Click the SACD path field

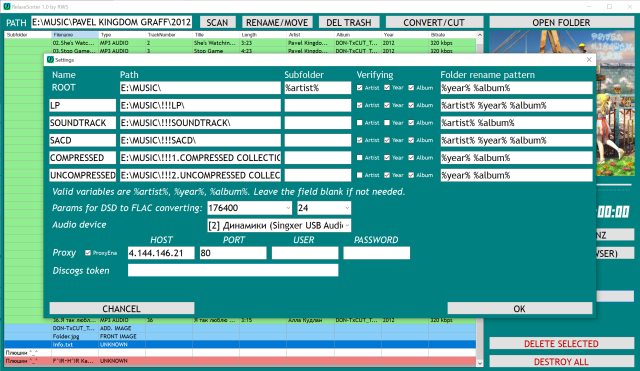click(x=200, y=140)
